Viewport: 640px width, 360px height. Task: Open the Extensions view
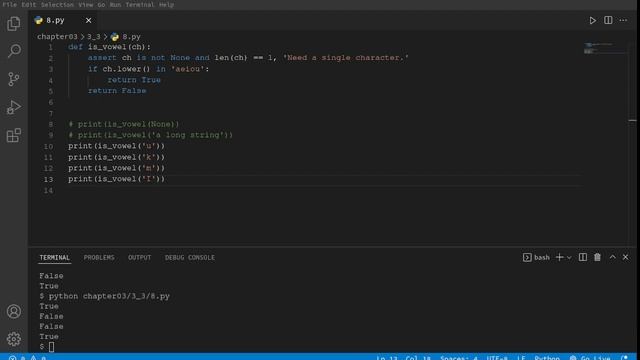pos(13,135)
